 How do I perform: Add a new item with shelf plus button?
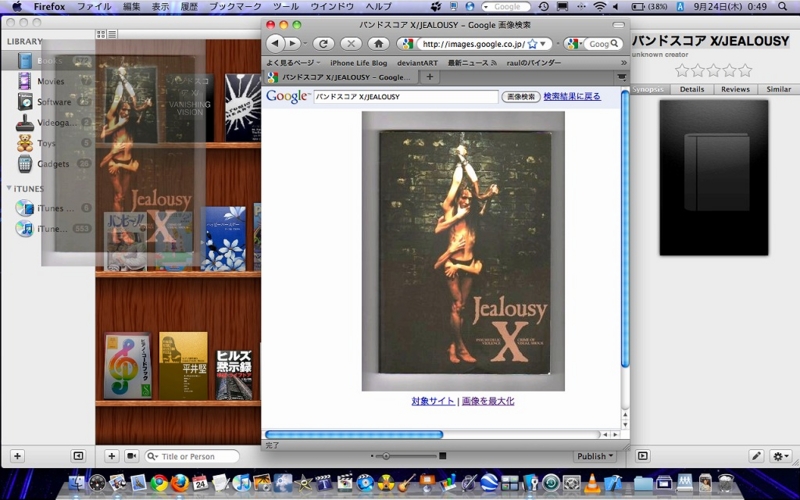tap(111, 456)
